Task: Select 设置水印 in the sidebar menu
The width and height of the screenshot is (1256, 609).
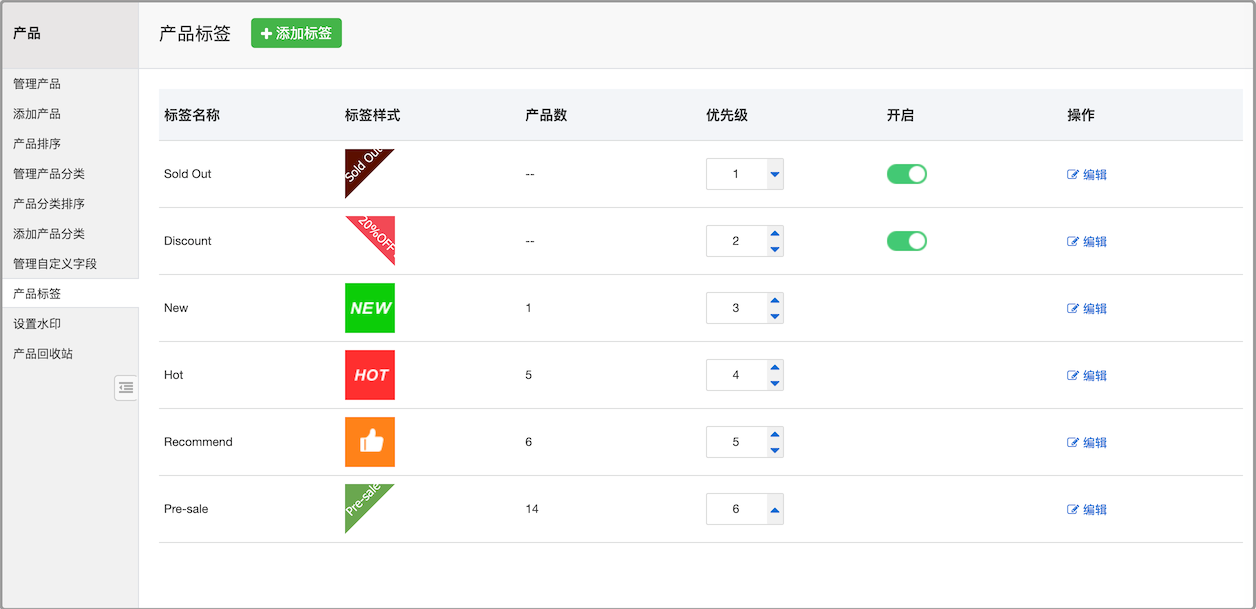Action: point(38,323)
